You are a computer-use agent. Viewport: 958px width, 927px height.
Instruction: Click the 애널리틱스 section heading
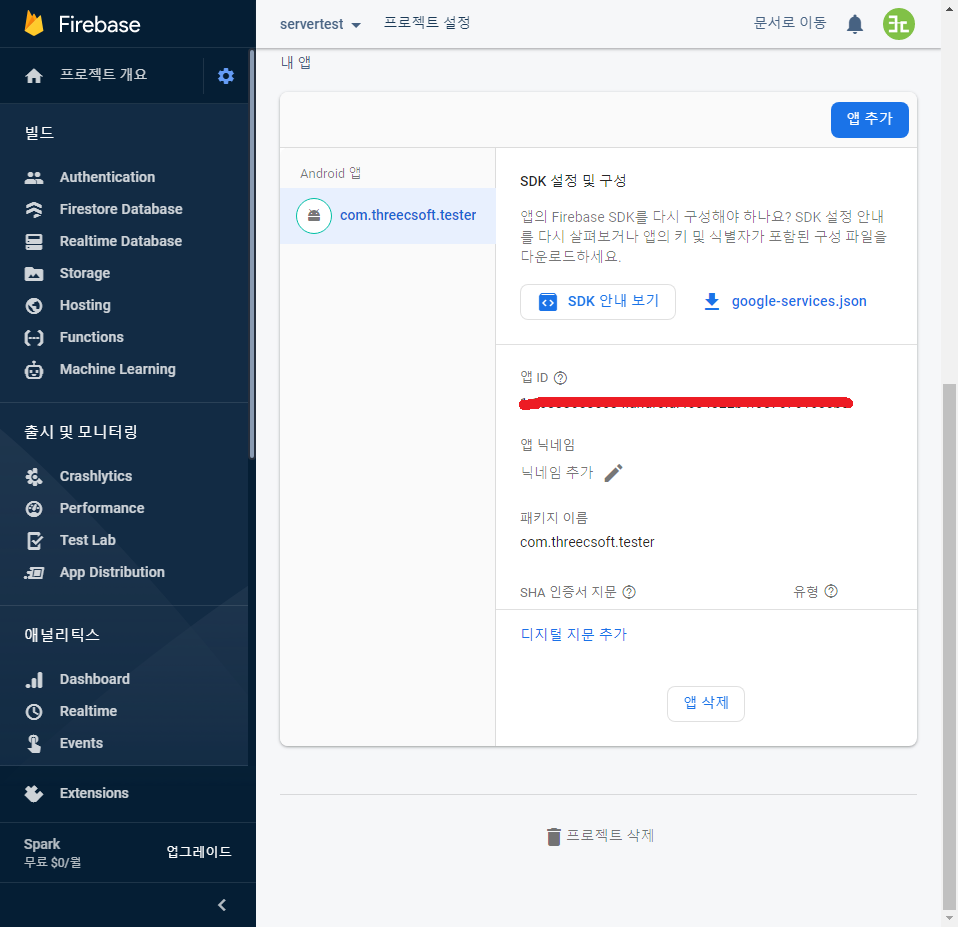click(x=62, y=635)
